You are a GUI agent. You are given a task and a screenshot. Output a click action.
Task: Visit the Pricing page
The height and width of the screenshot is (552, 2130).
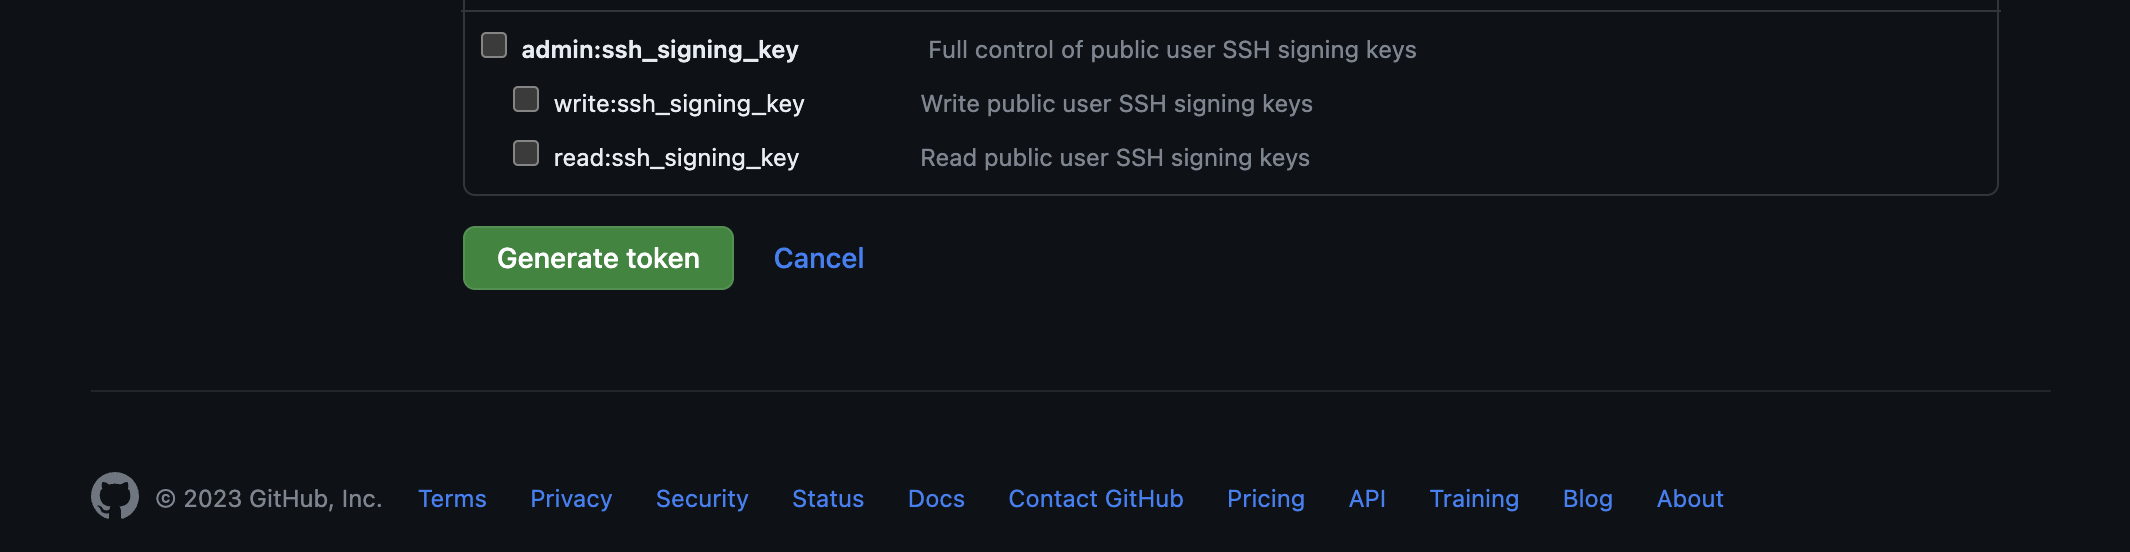coord(1266,498)
